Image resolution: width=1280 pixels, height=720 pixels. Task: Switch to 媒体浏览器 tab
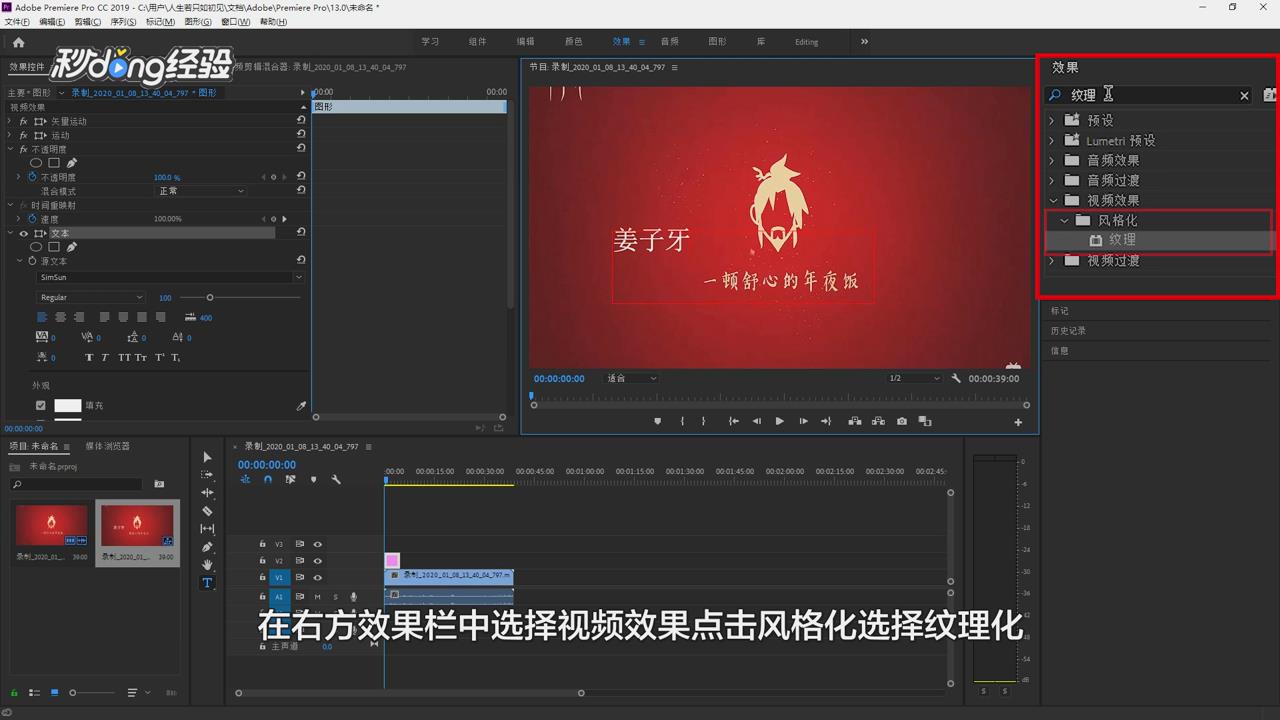(x=108, y=446)
